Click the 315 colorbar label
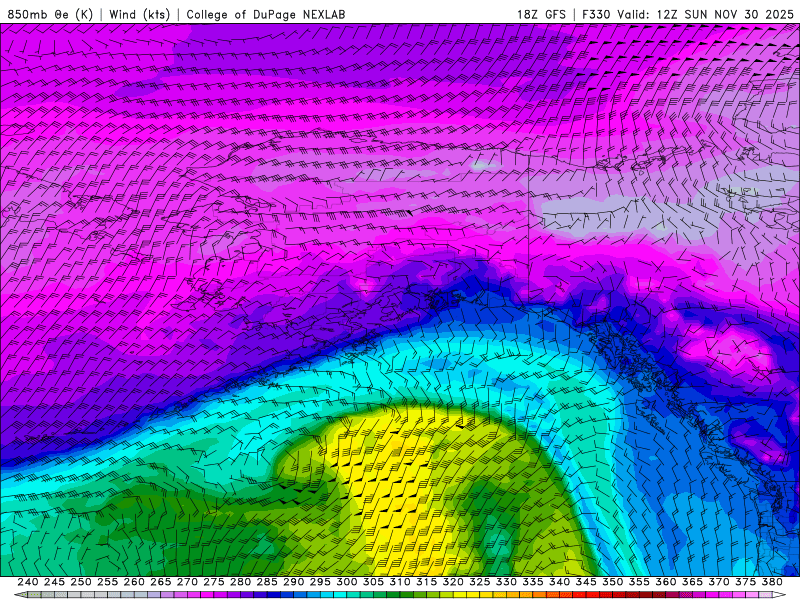 [x=427, y=582]
